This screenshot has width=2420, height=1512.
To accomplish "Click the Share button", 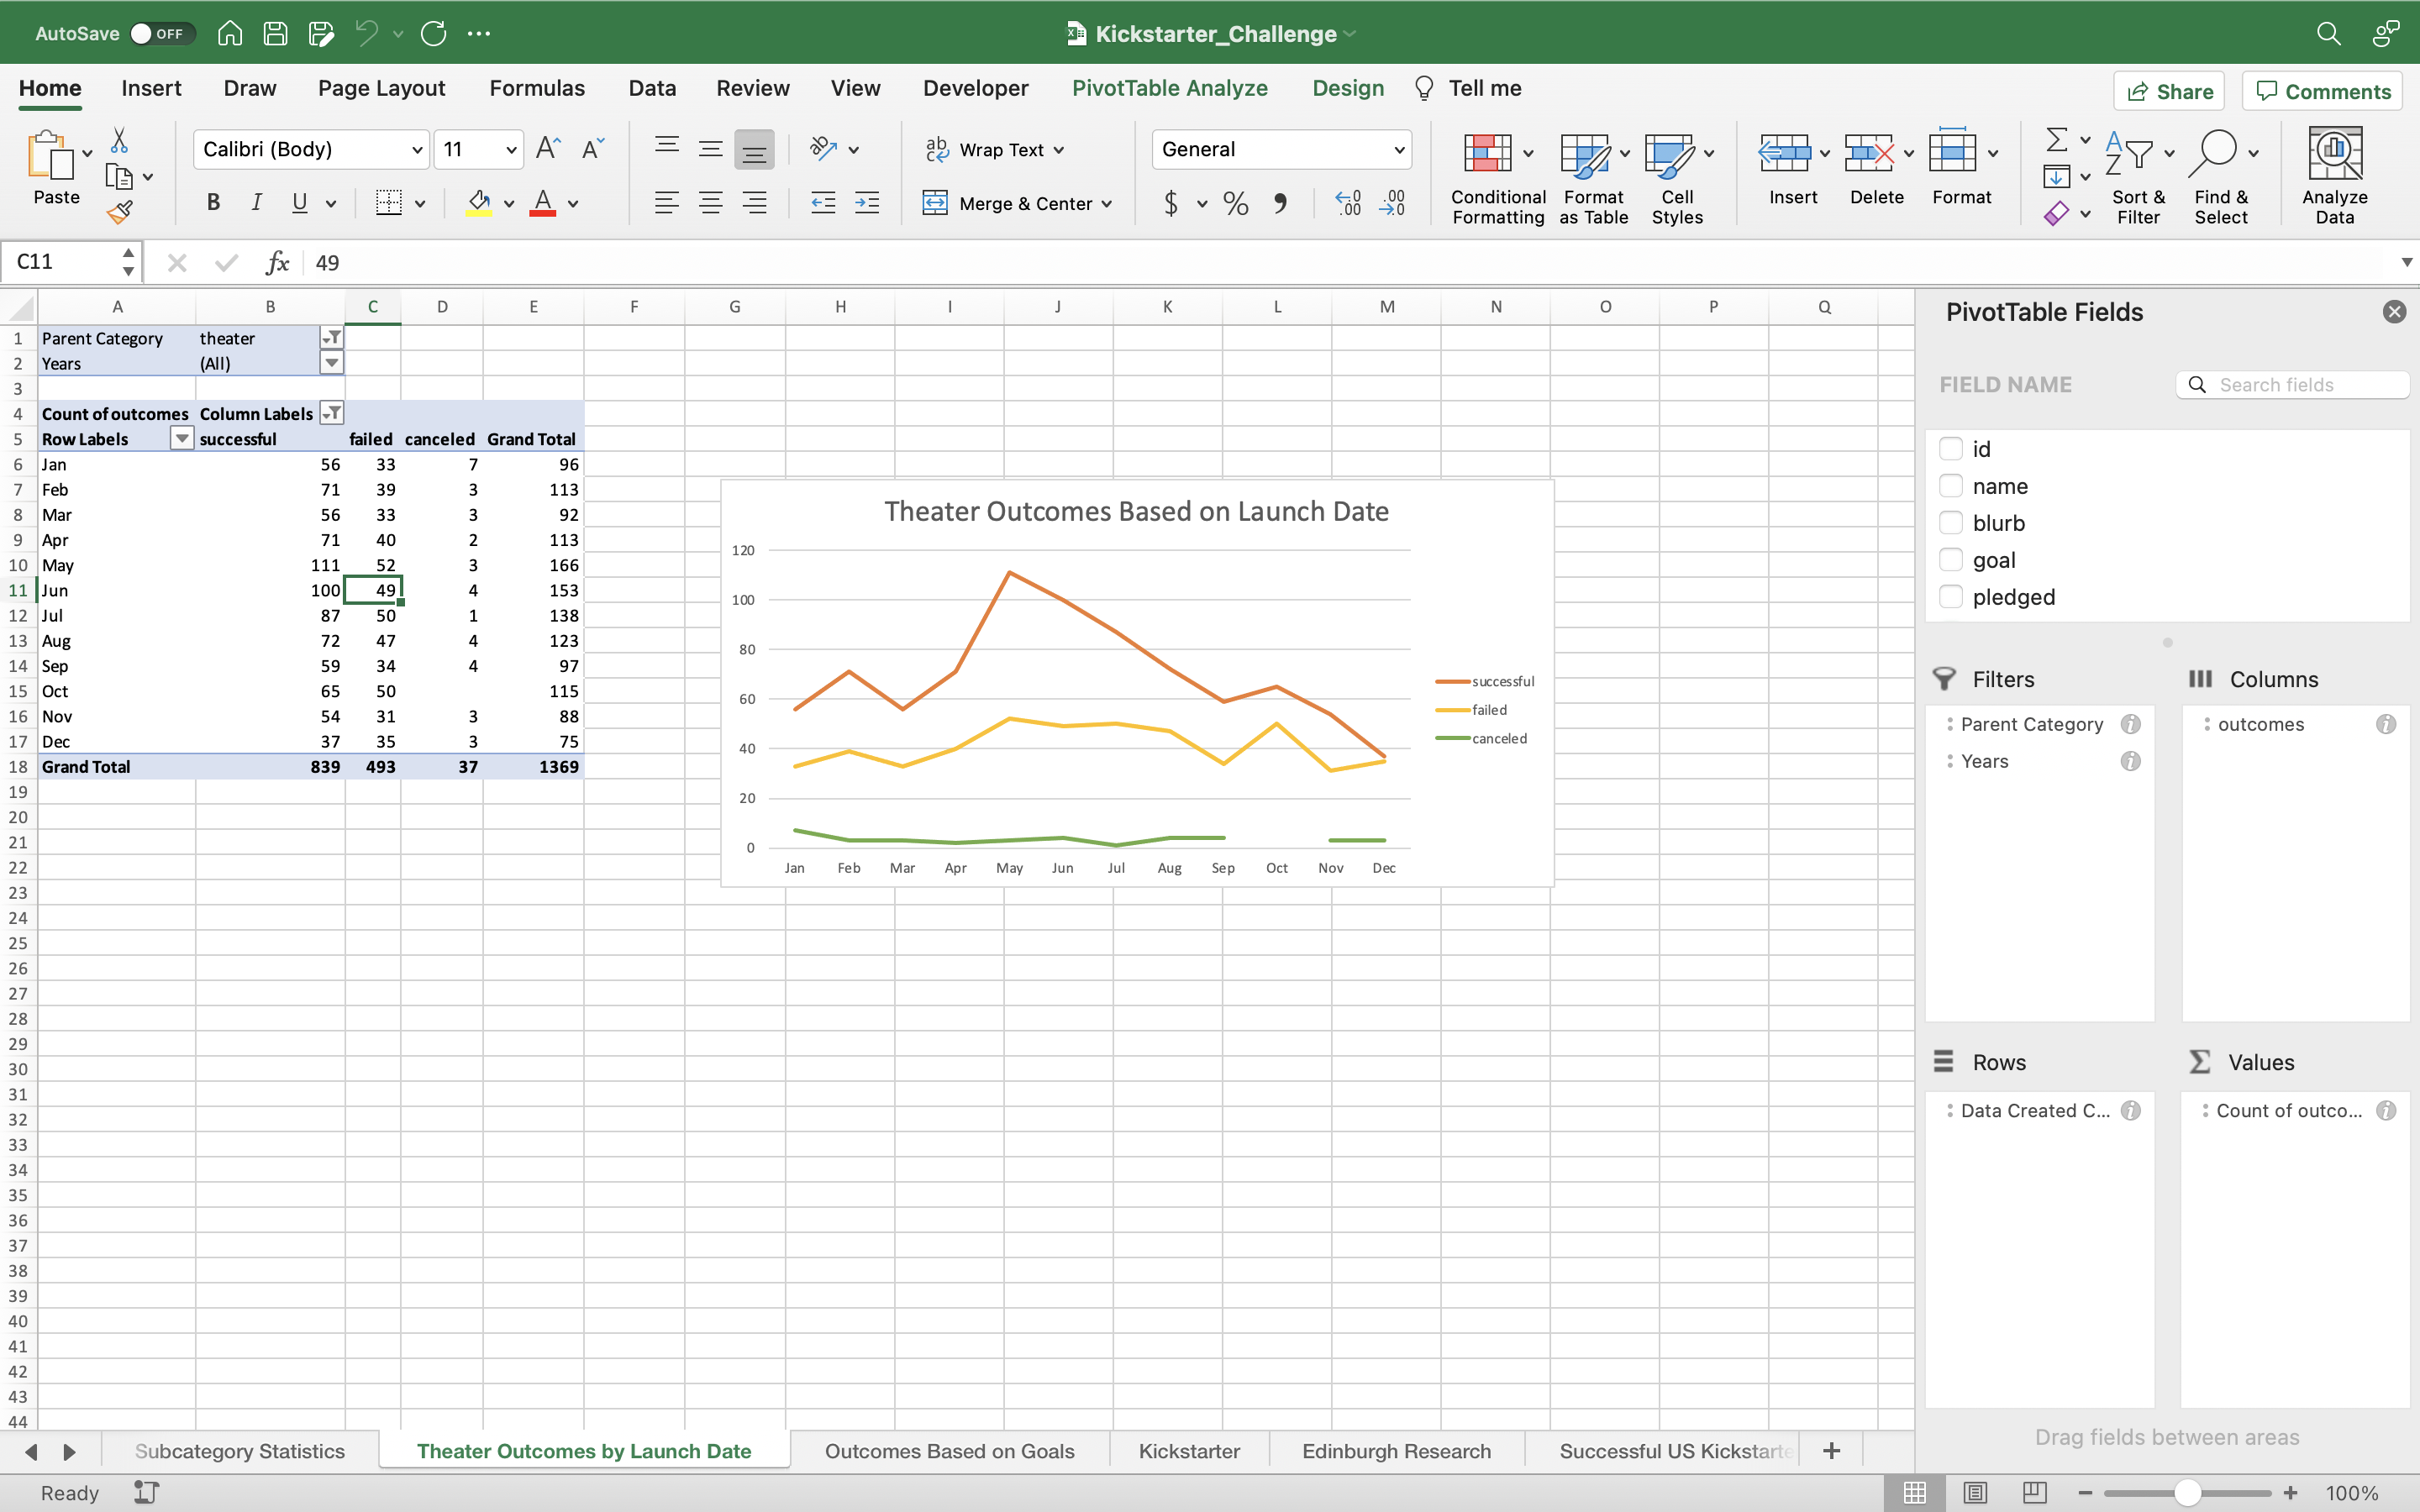I will pos(2170,90).
